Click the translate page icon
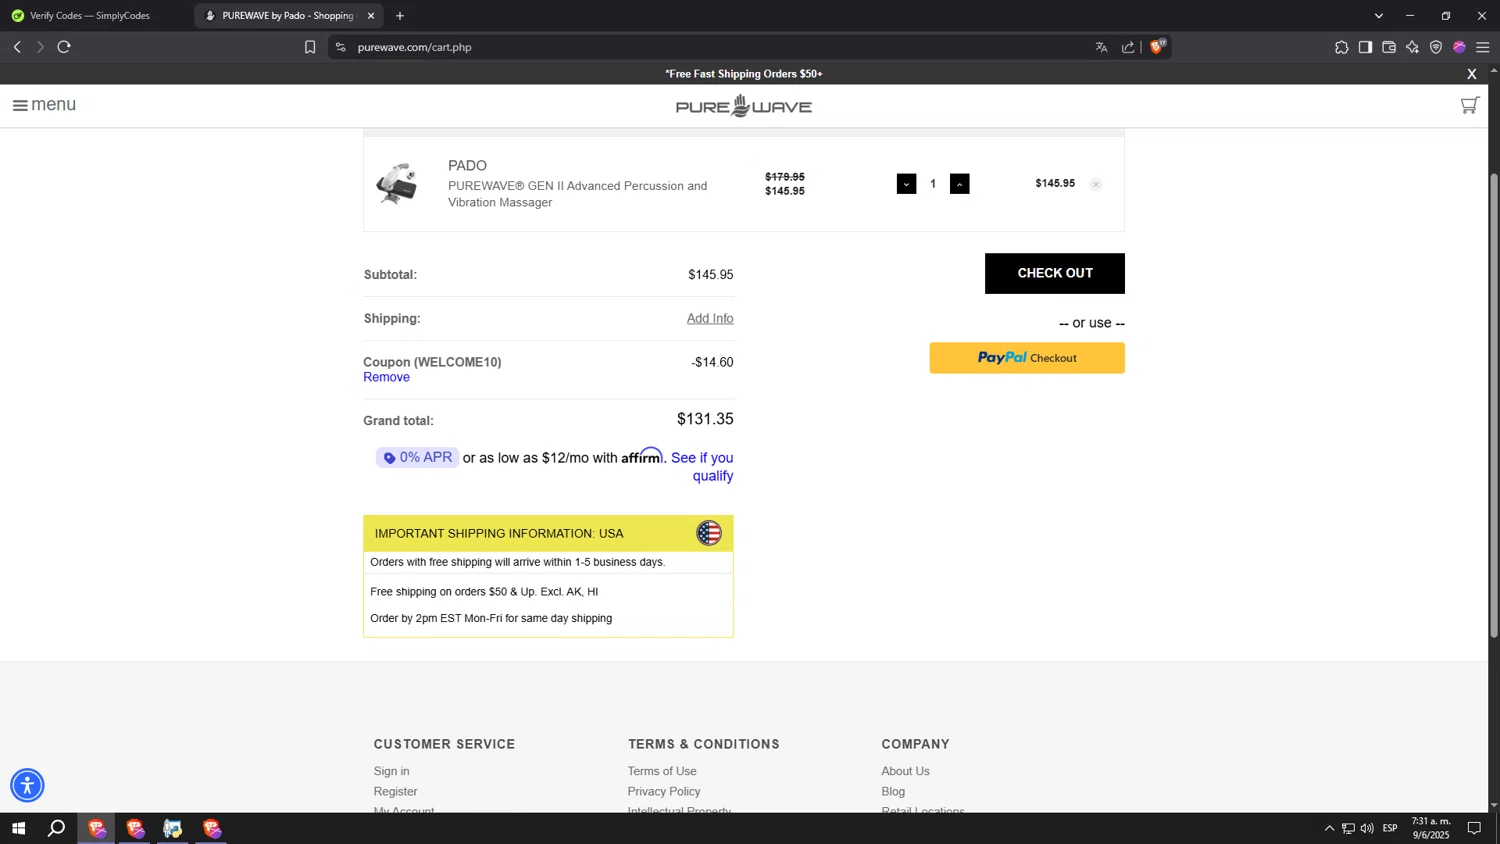This screenshot has height=844, width=1500. click(x=1101, y=47)
